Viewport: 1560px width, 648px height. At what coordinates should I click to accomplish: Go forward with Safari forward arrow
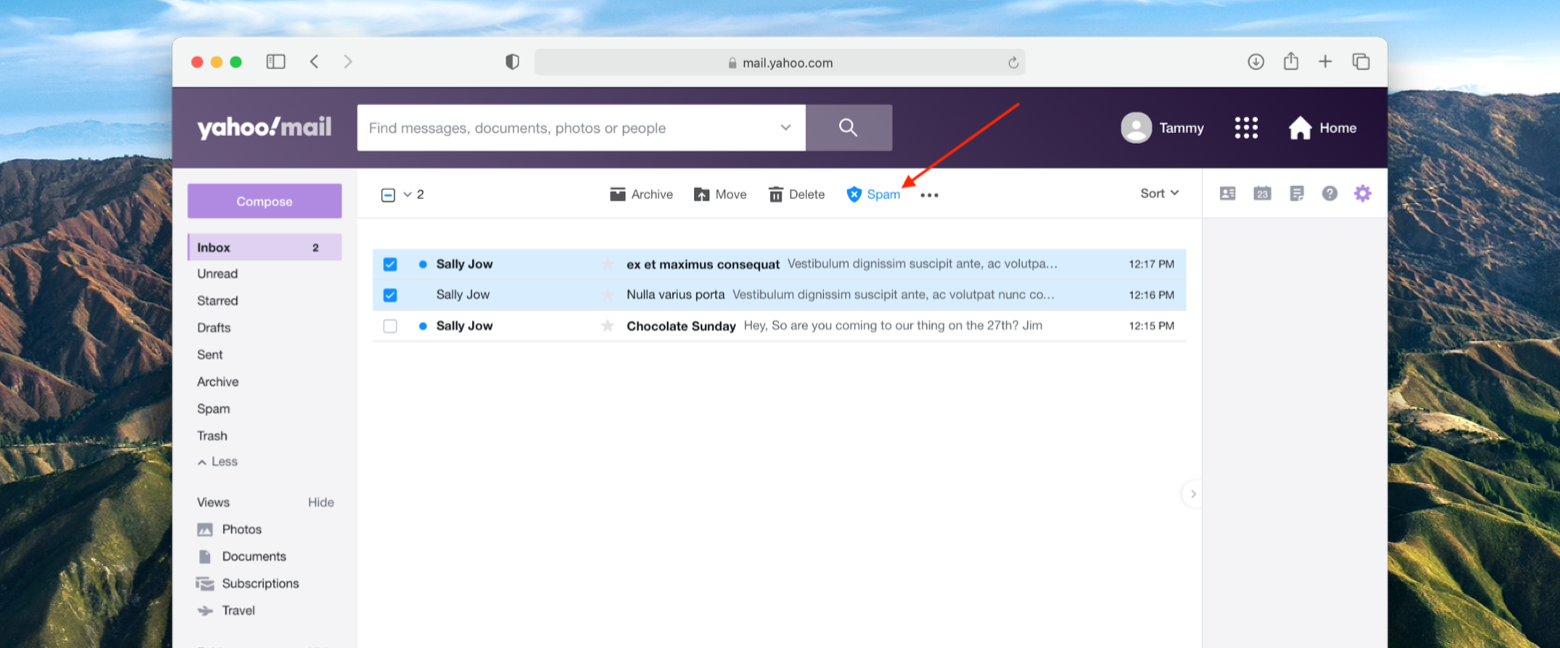pos(348,62)
